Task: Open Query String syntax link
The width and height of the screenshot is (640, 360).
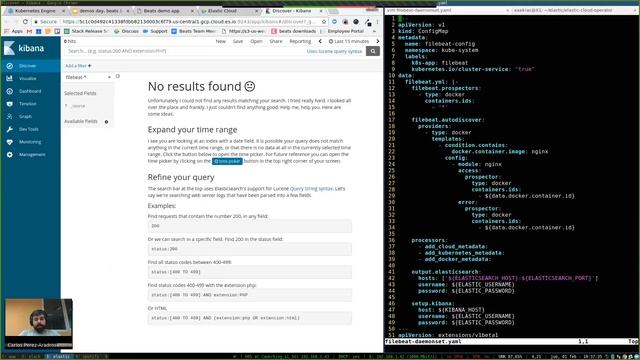Action: [x=311, y=189]
